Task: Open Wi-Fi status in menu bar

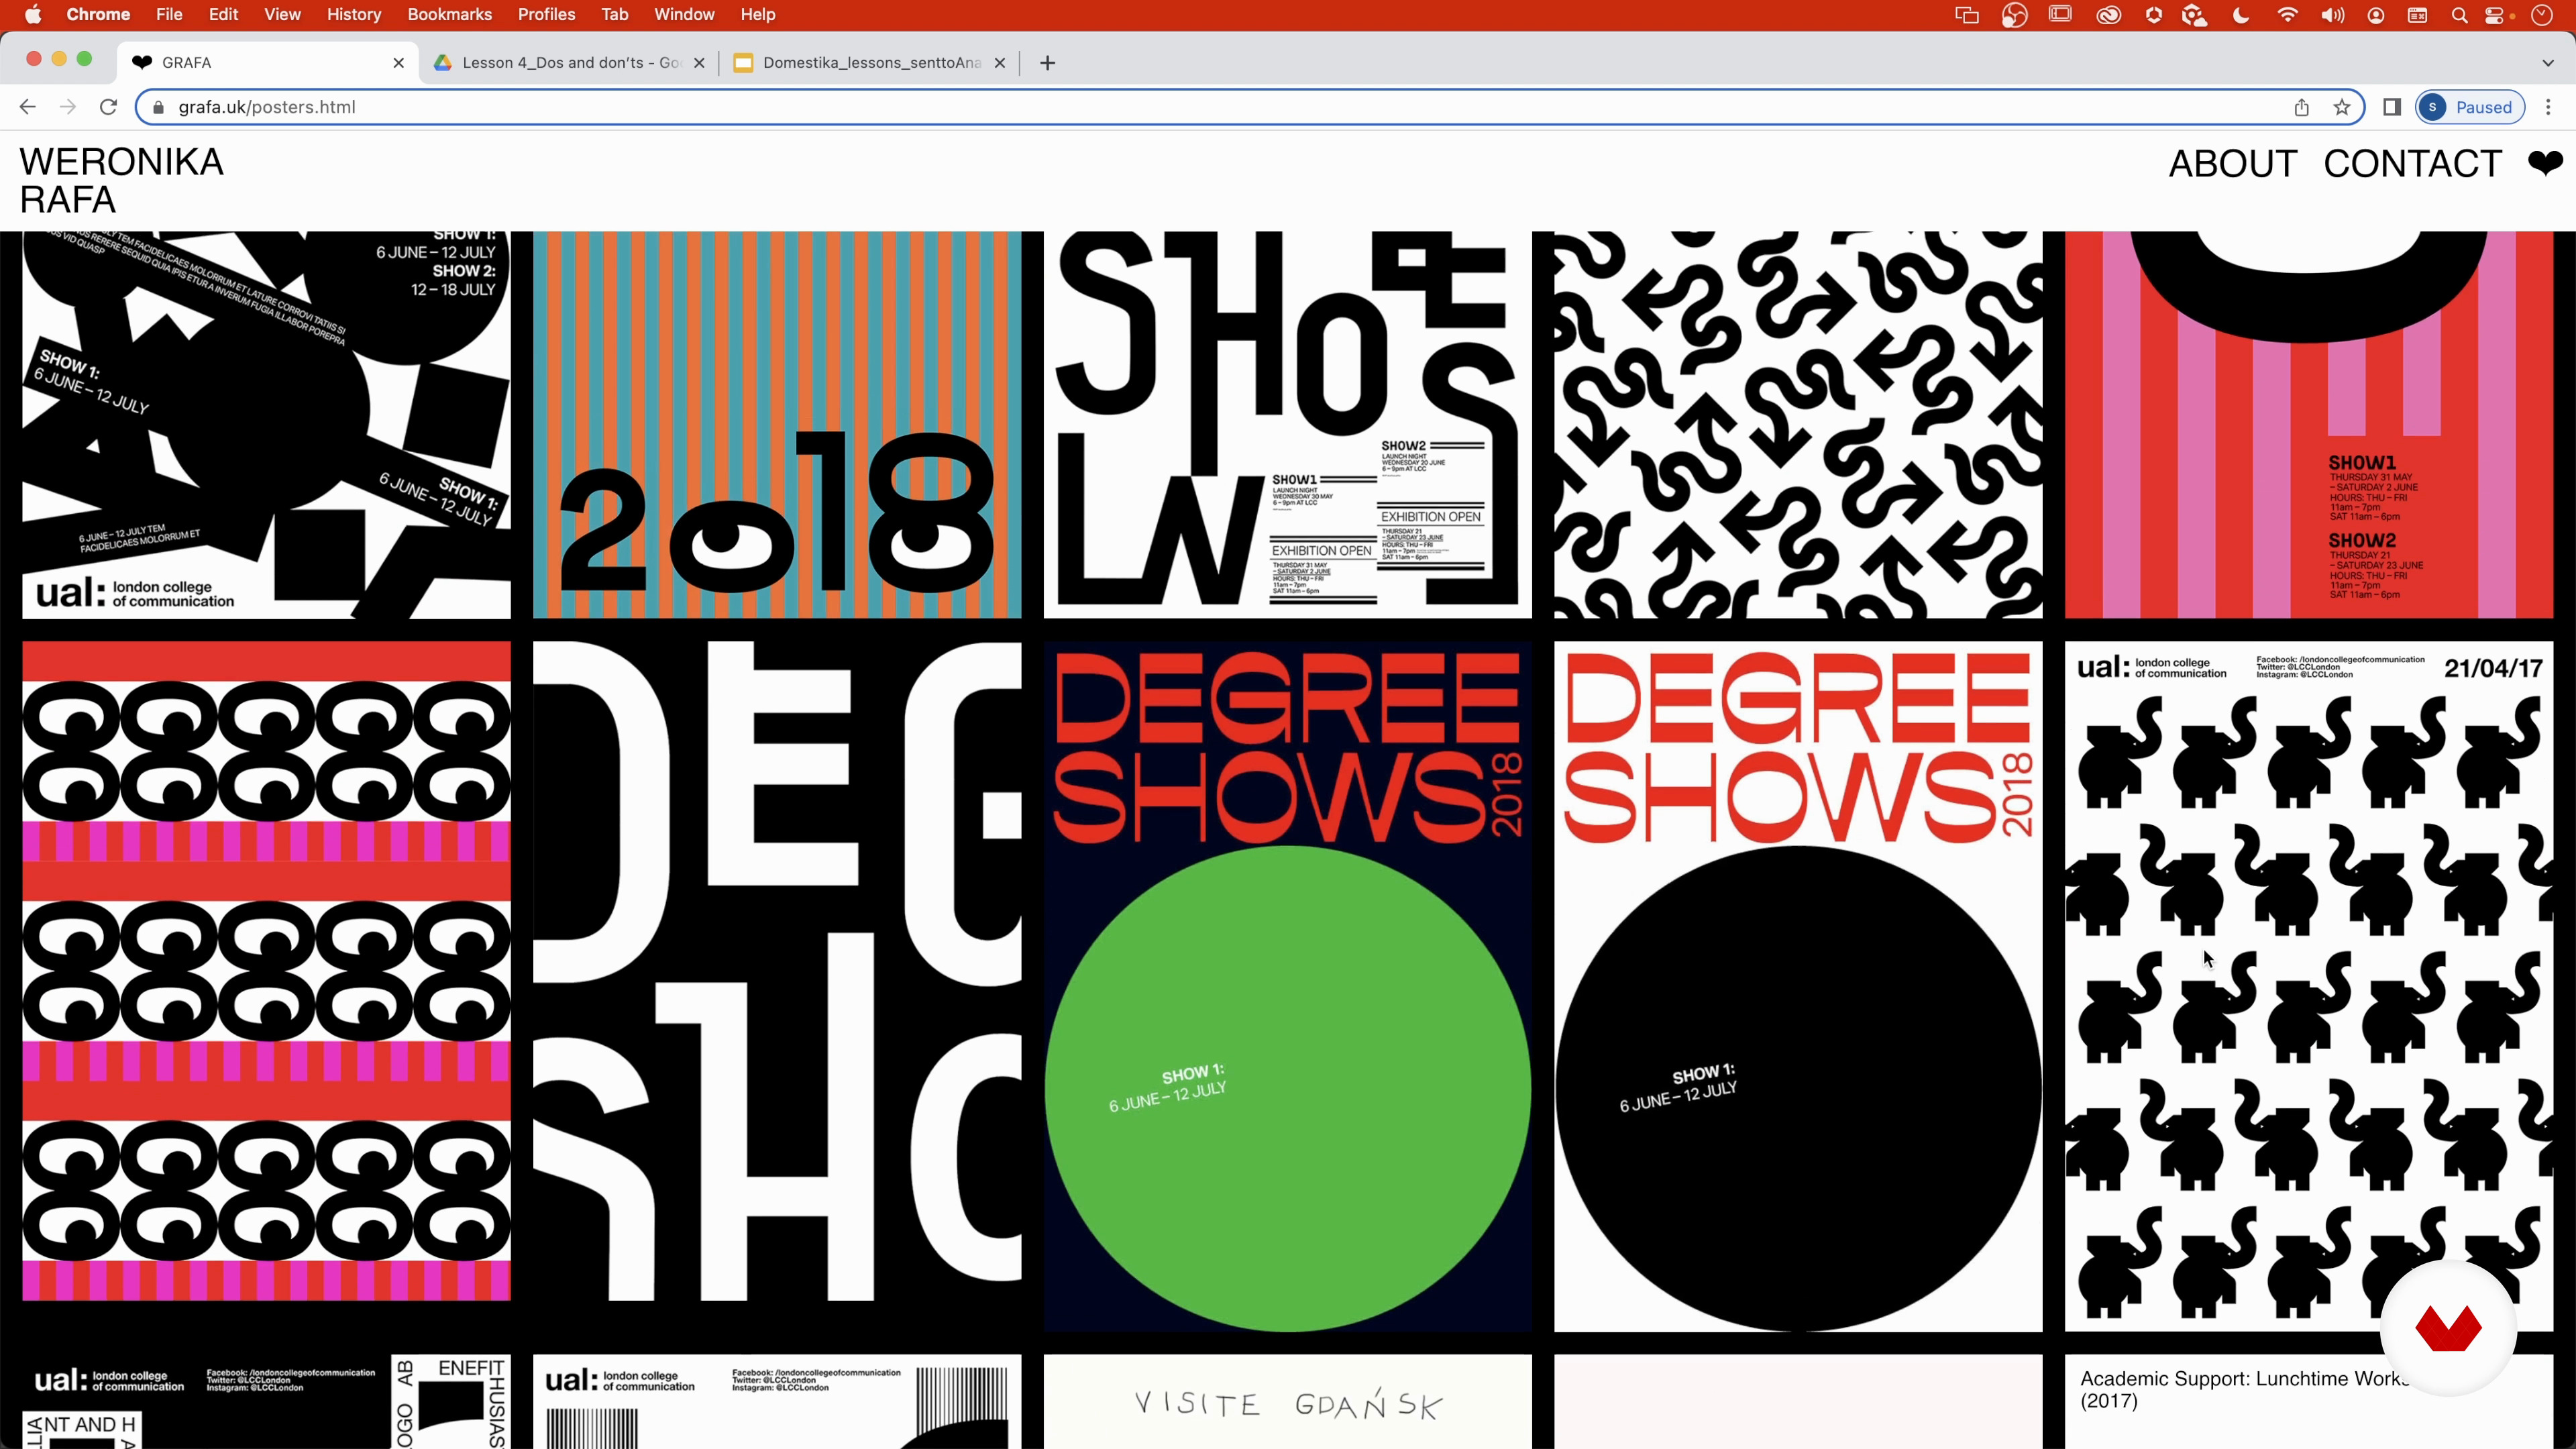Action: tap(2287, 14)
